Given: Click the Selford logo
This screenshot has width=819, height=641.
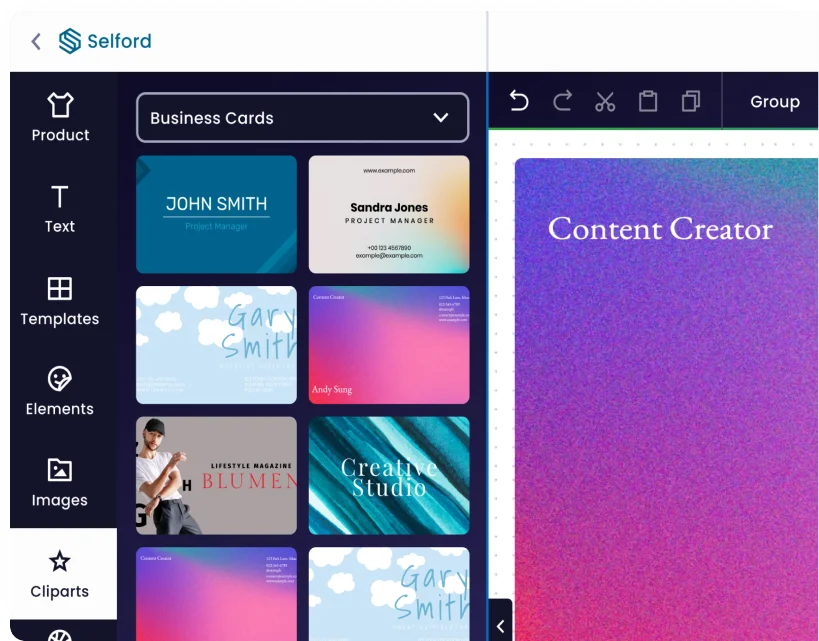Looking at the screenshot, I should [105, 41].
